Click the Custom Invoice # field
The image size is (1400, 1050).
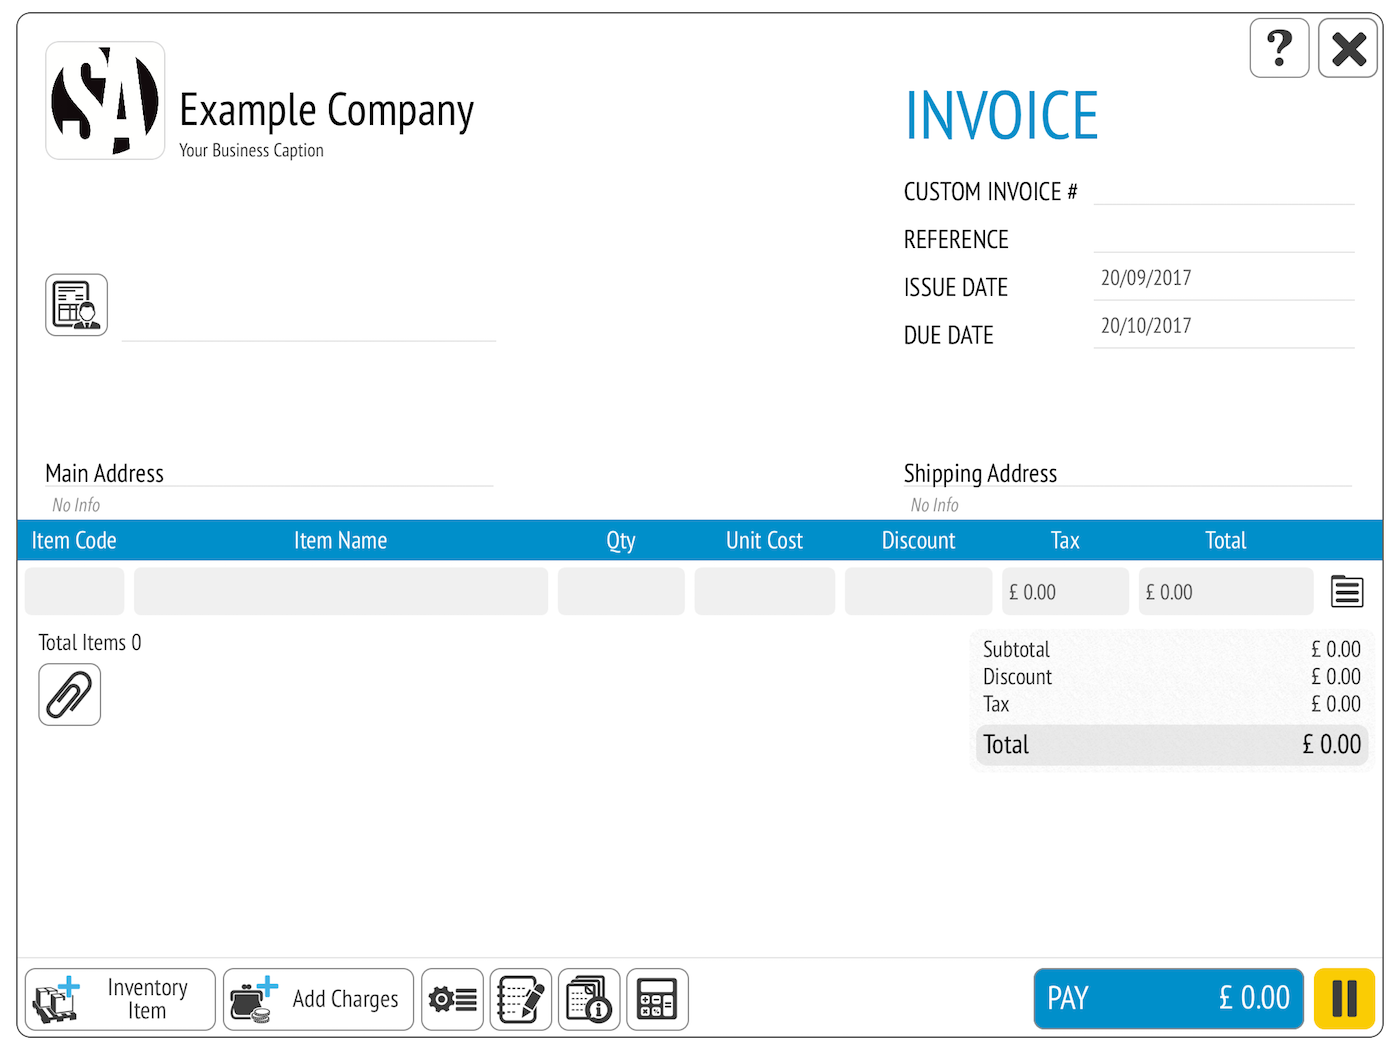coord(1224,188)
